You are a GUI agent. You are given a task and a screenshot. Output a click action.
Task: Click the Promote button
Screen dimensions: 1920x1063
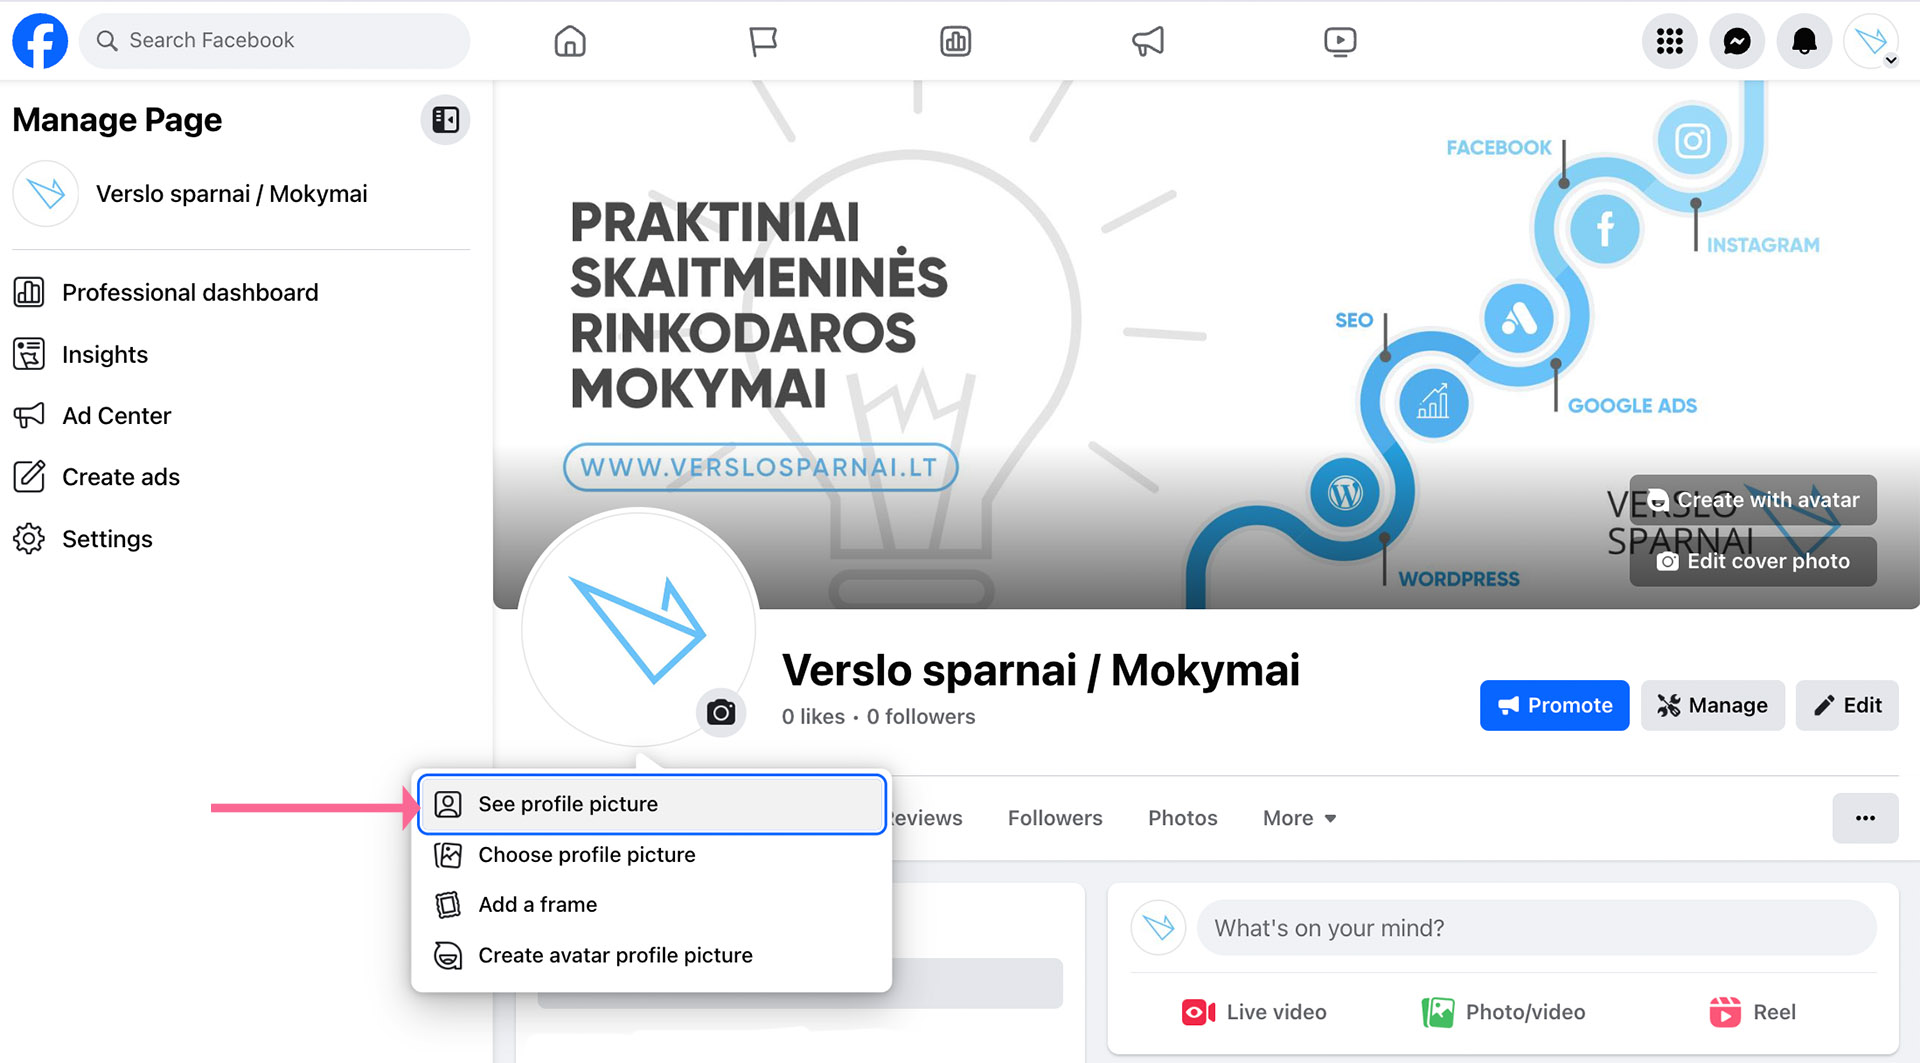1554,706
